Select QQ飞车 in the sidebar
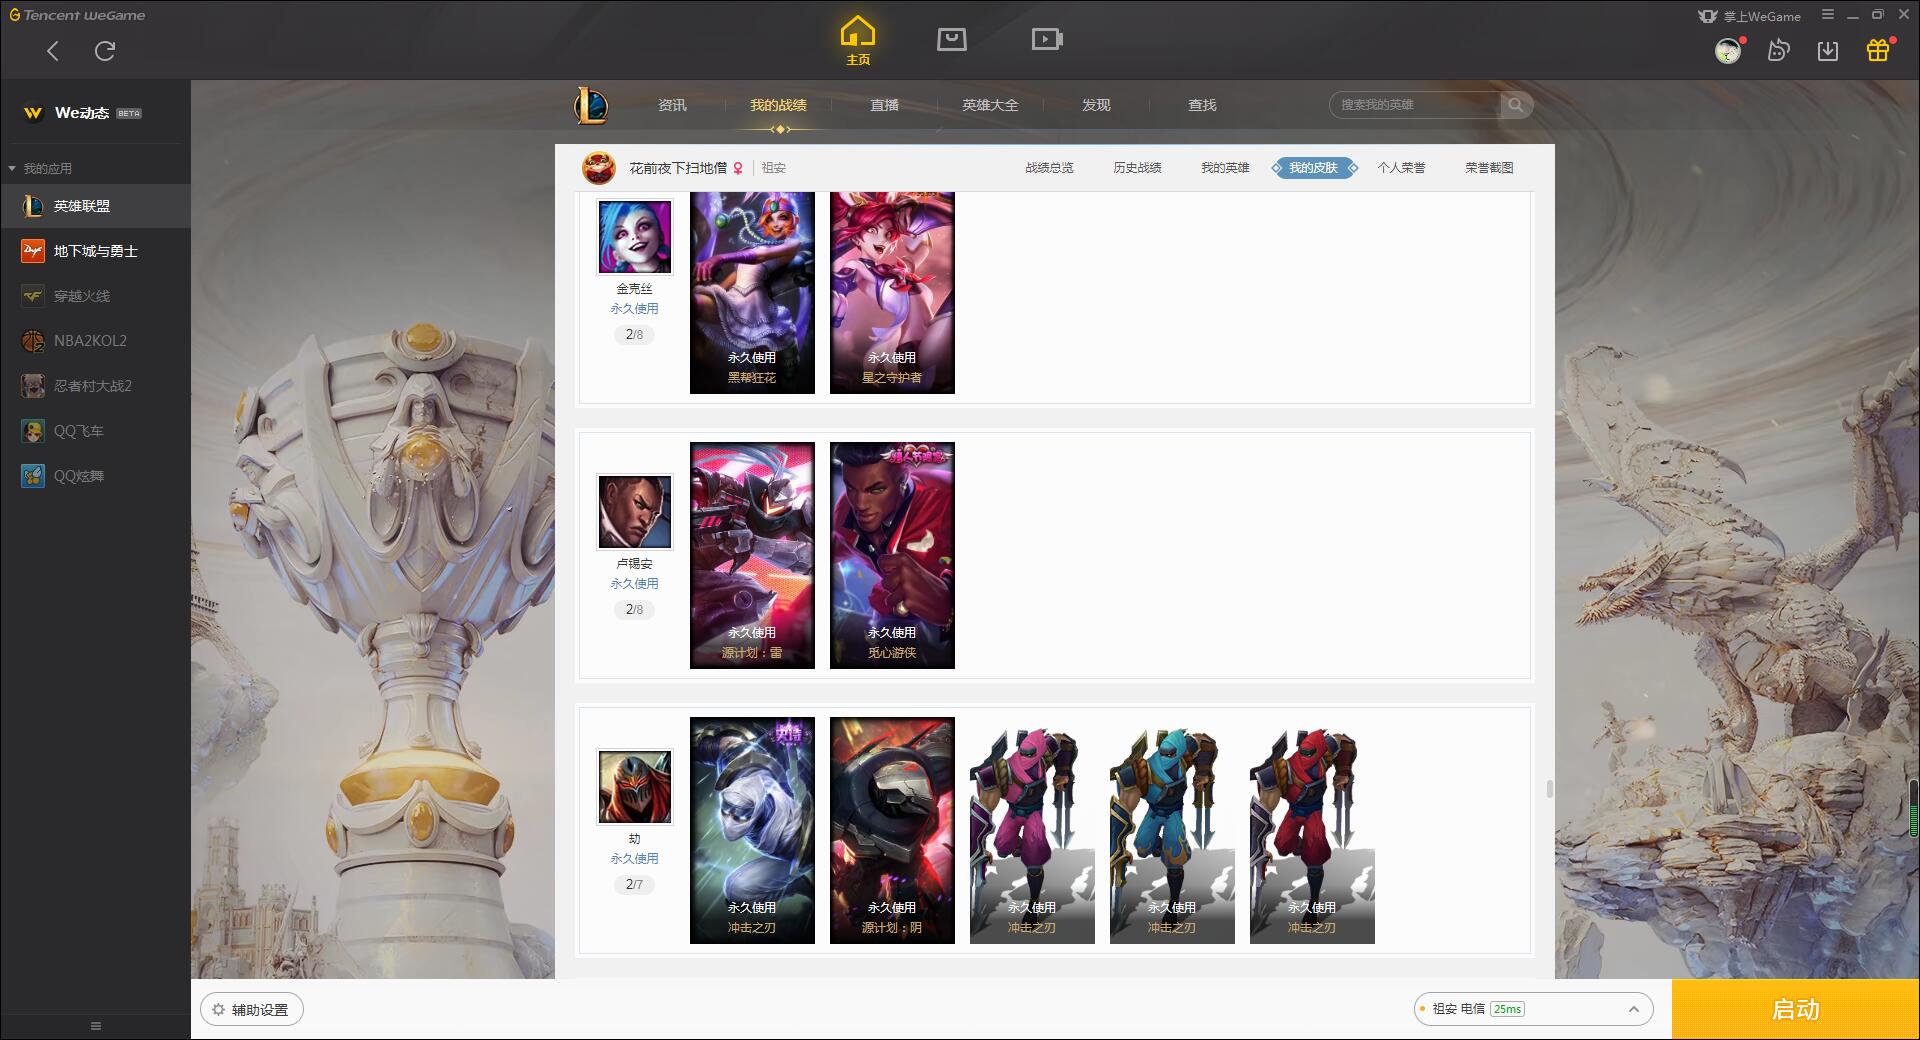1920x1040 pixels. 95,431
